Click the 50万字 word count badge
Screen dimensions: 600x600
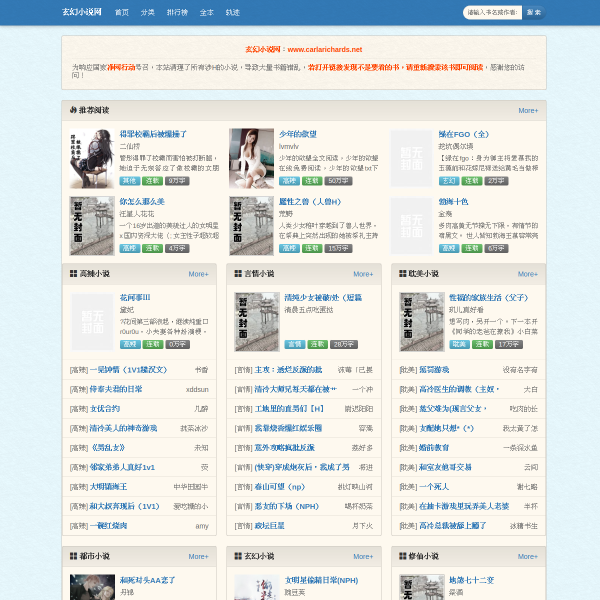[x=338, y=181]
